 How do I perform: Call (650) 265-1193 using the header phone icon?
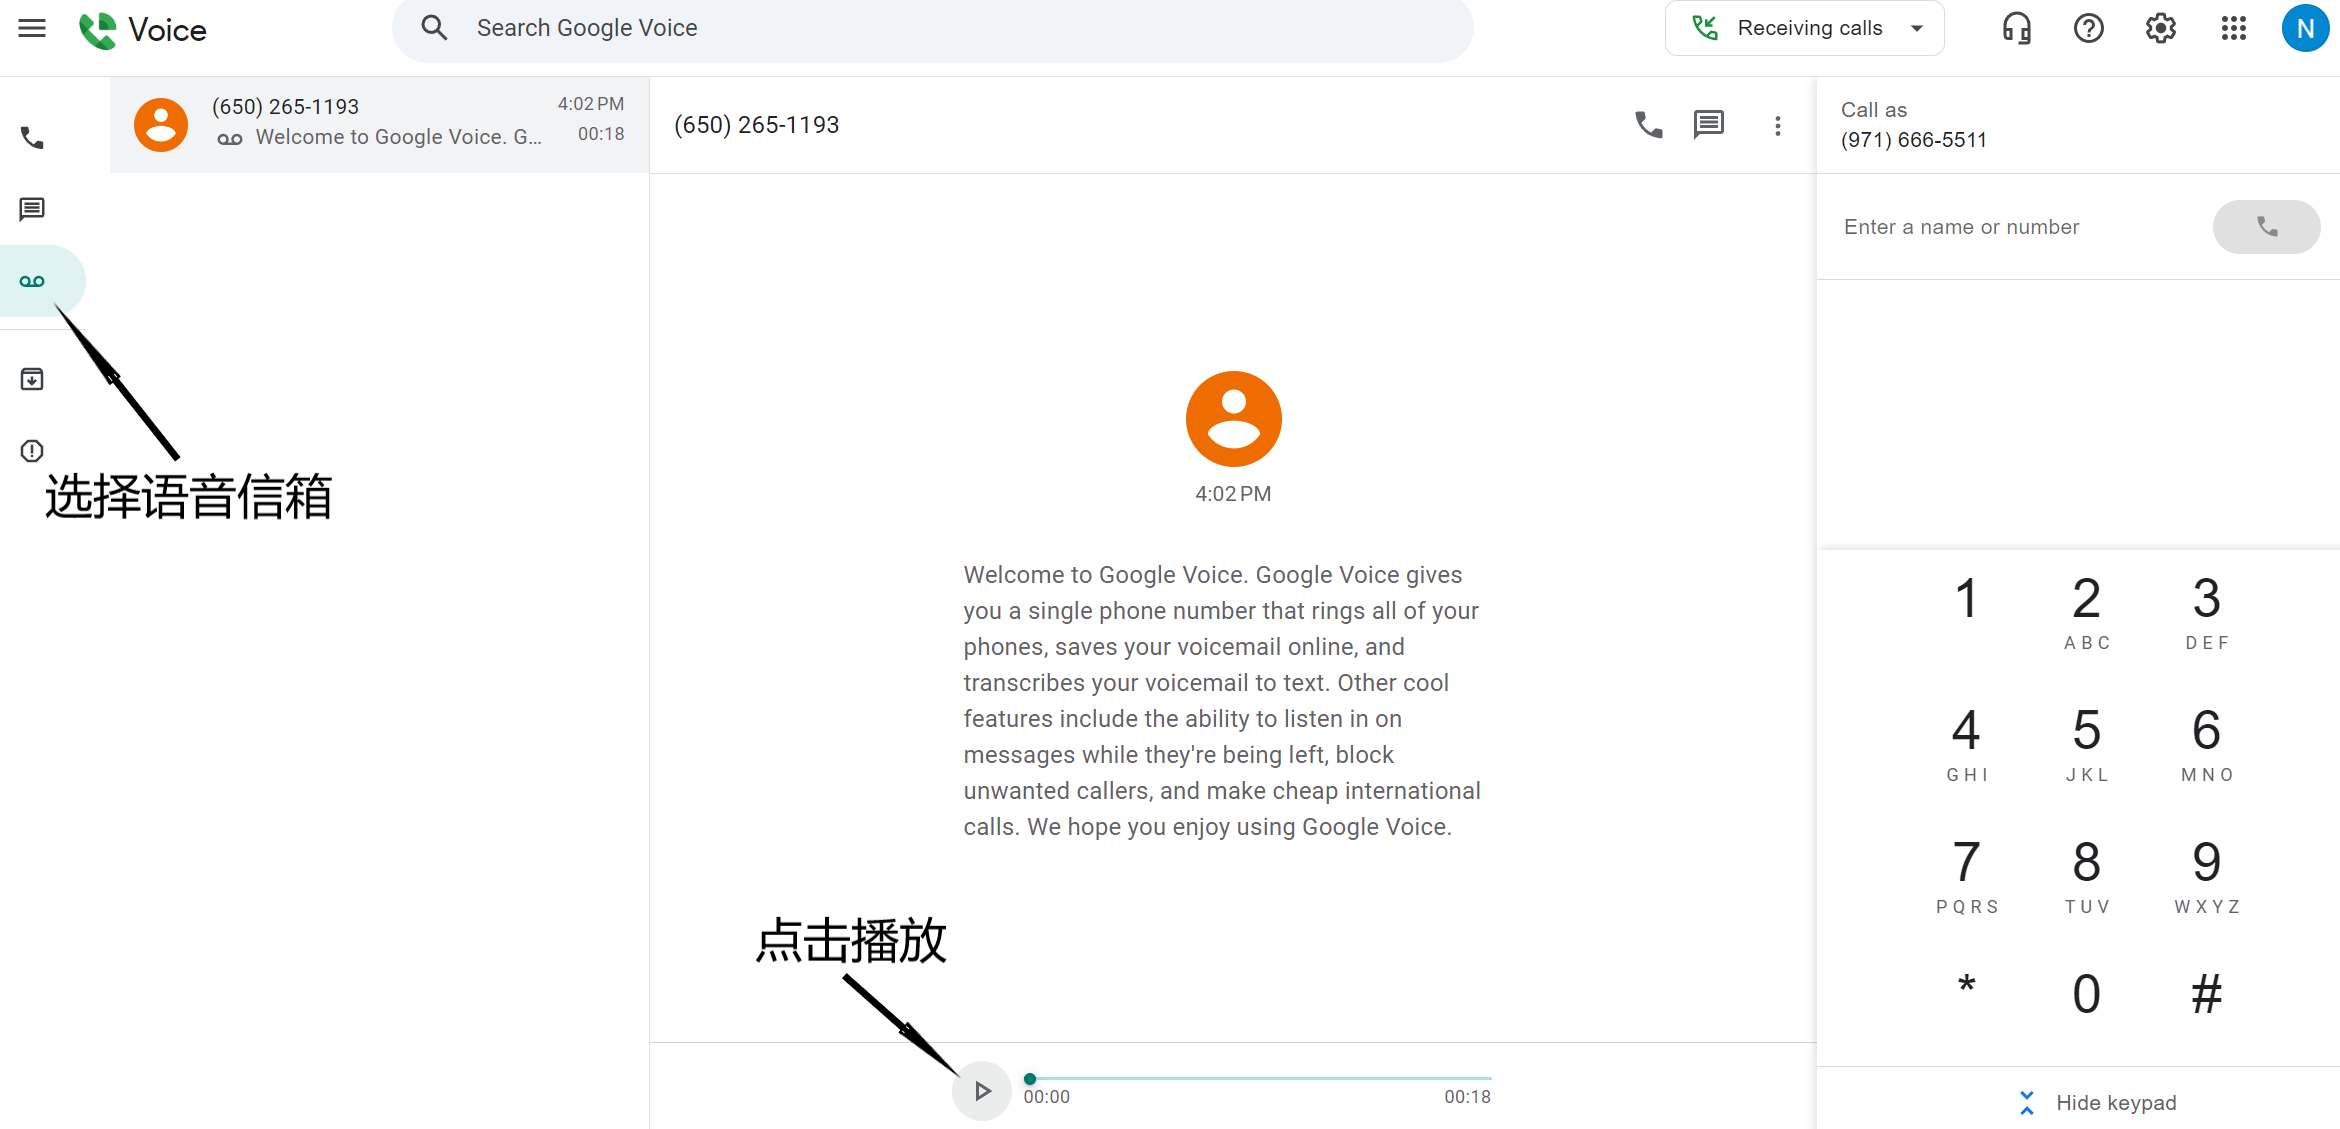pos(1648,125)
